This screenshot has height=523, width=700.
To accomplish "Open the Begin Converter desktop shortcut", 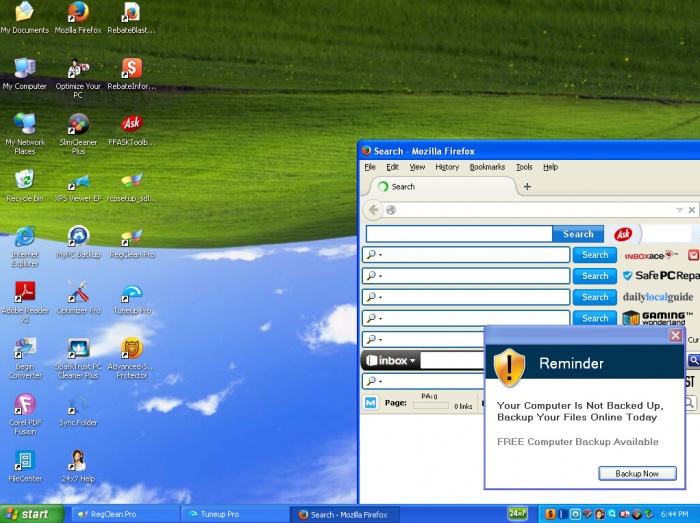I will point(25,358).
